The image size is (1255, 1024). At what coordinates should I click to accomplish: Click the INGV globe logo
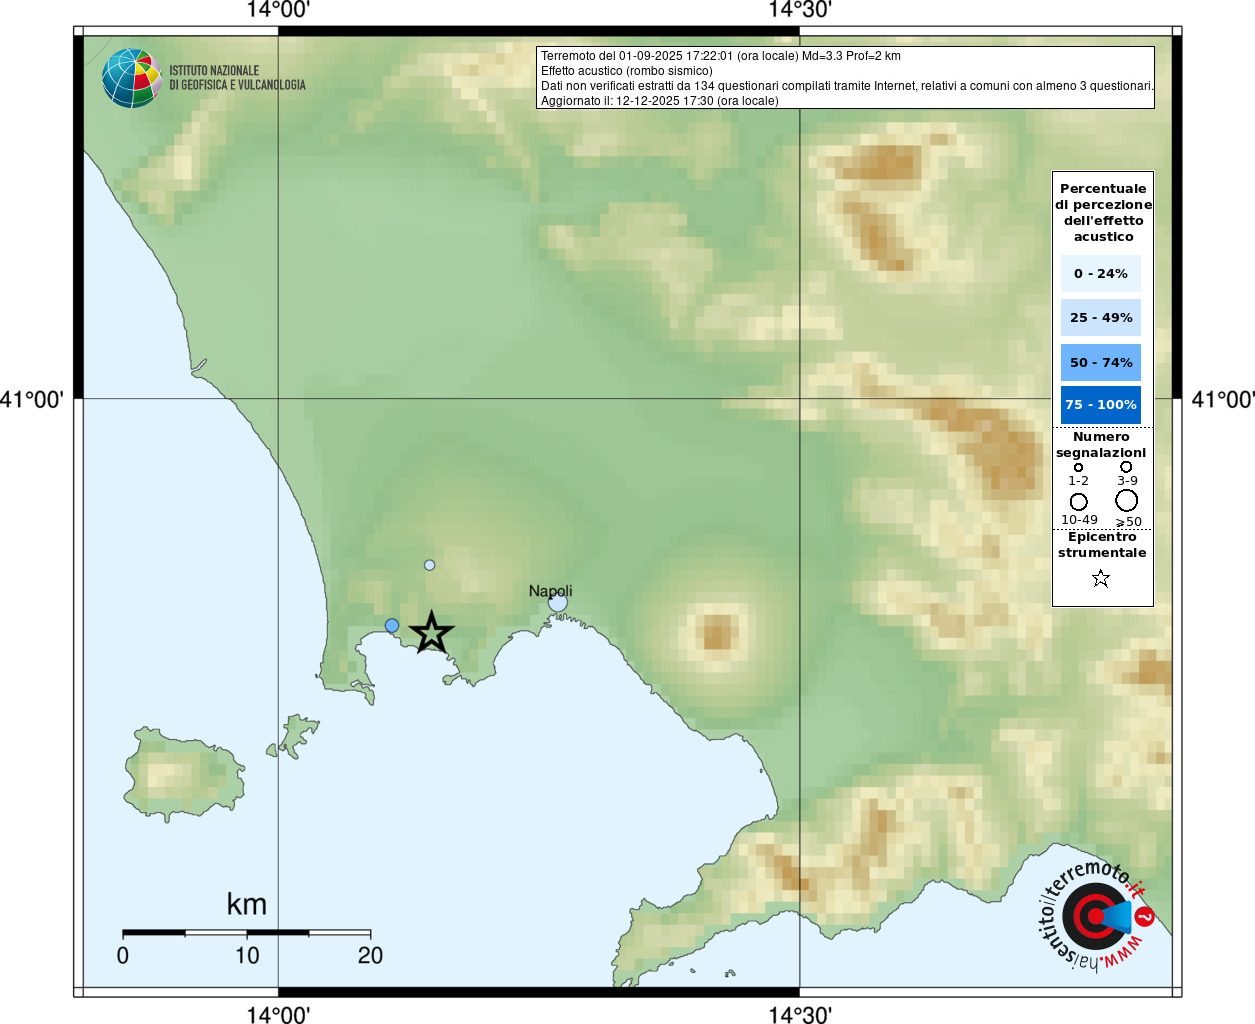(x=131, y=78)
